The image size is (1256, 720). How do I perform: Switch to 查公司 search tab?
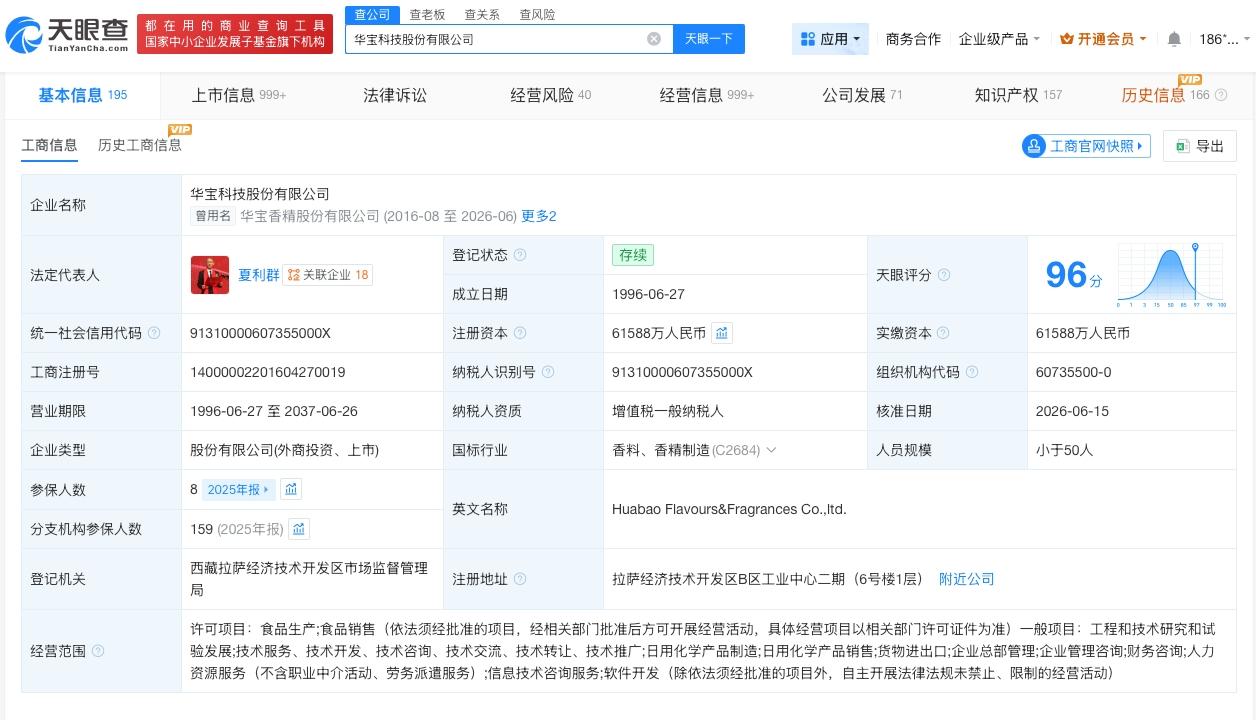(373, 14)
